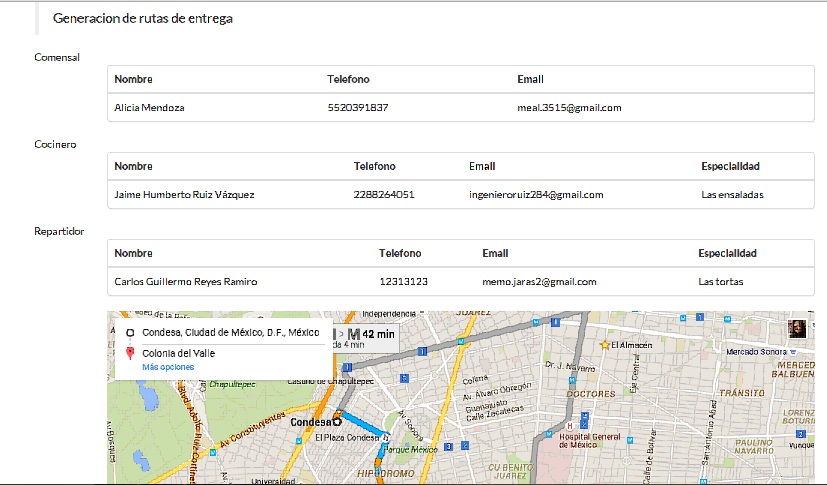The height and width of the screenshot is (485, 827).
Task: Click the email ingenieroruiz284@gmail.com
Action: click(x=536, y=195)
